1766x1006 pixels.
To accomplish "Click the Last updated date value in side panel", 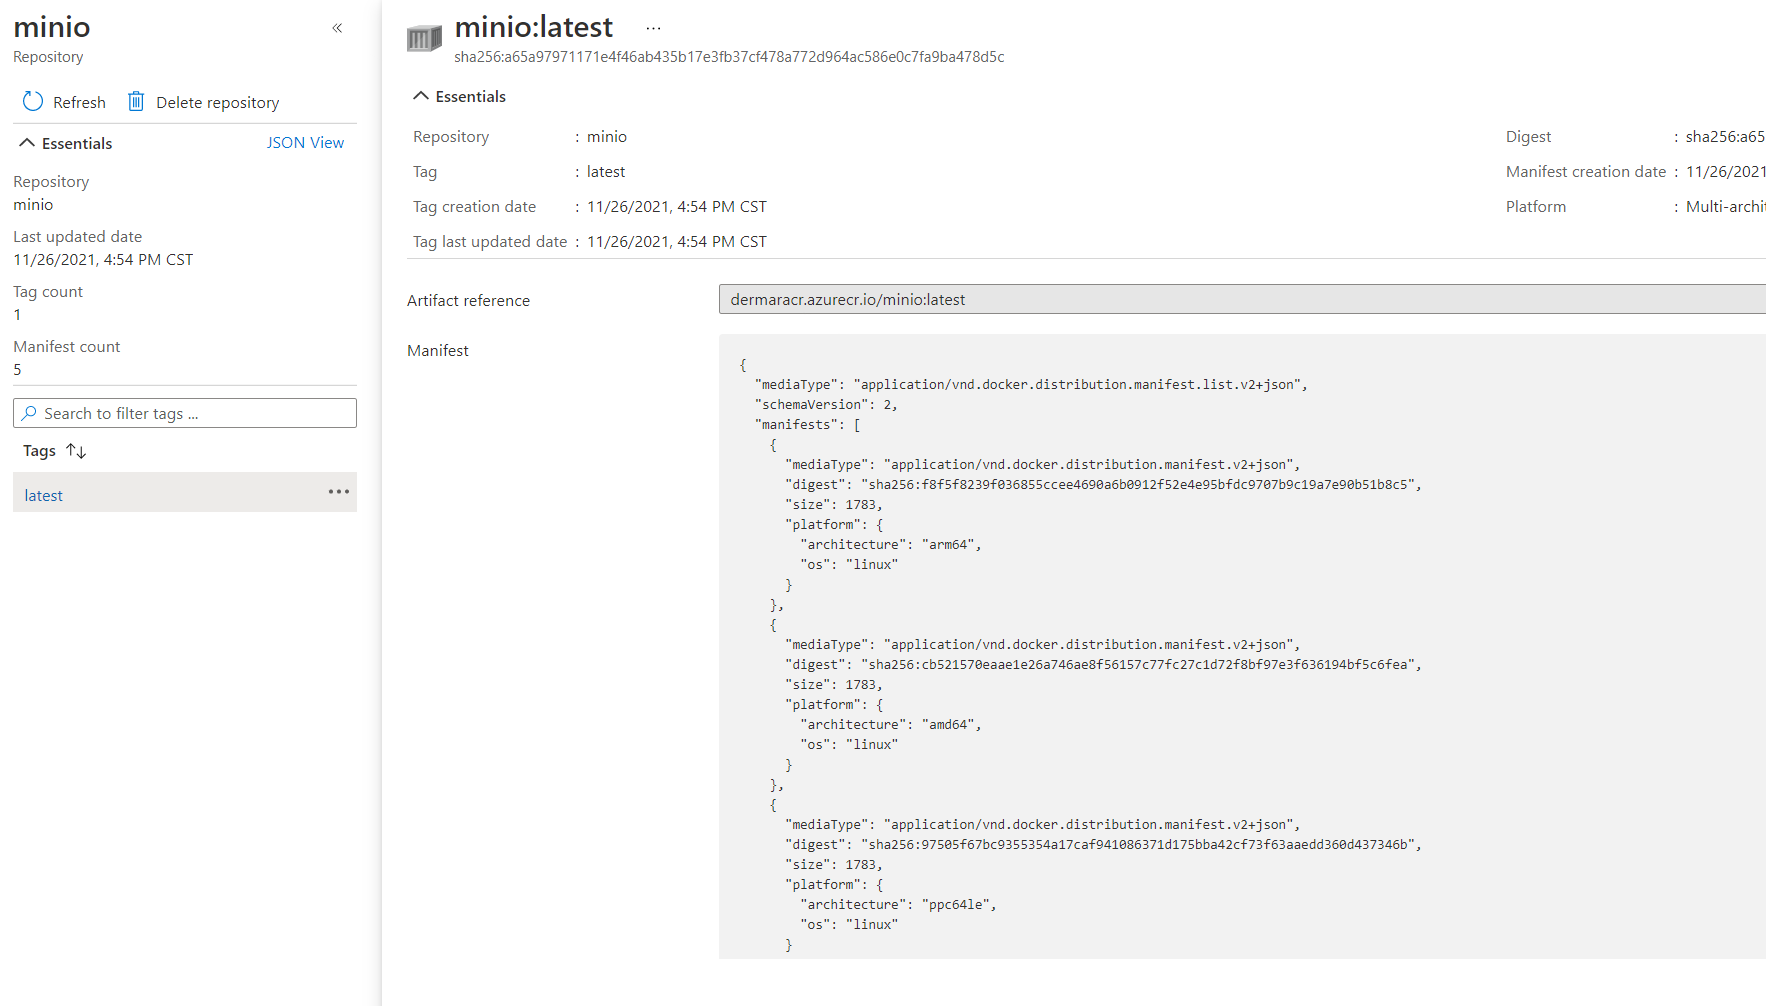I will pyautogui.click(x=103, y=260).
